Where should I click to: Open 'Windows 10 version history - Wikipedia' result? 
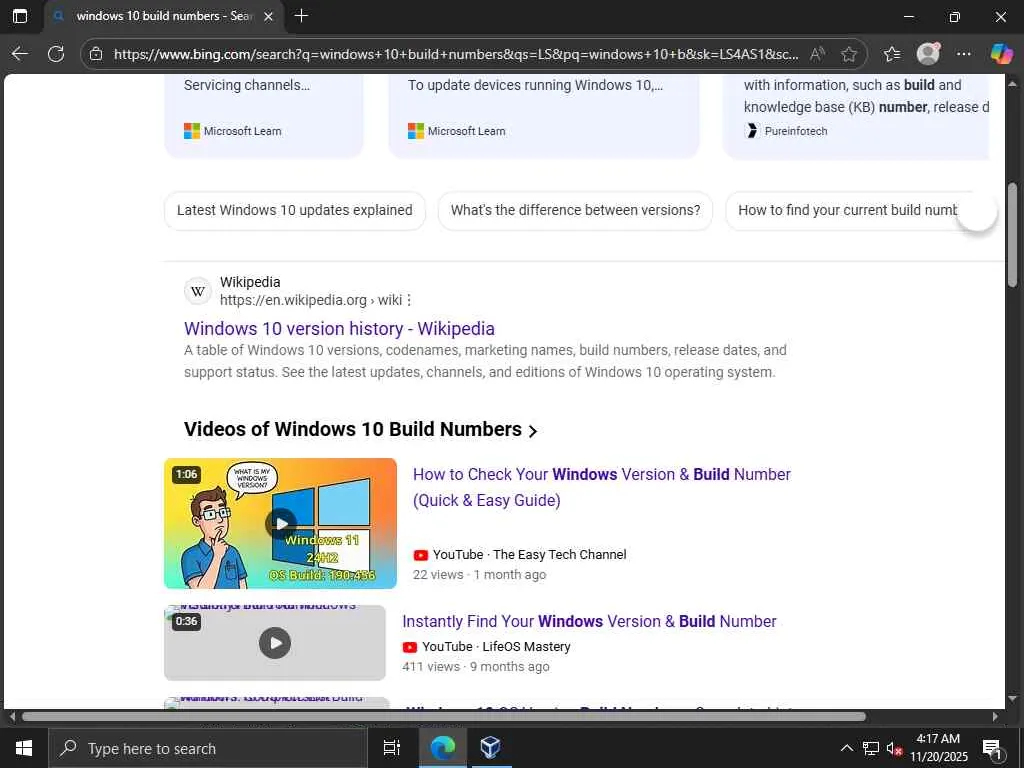coord(339,328)
